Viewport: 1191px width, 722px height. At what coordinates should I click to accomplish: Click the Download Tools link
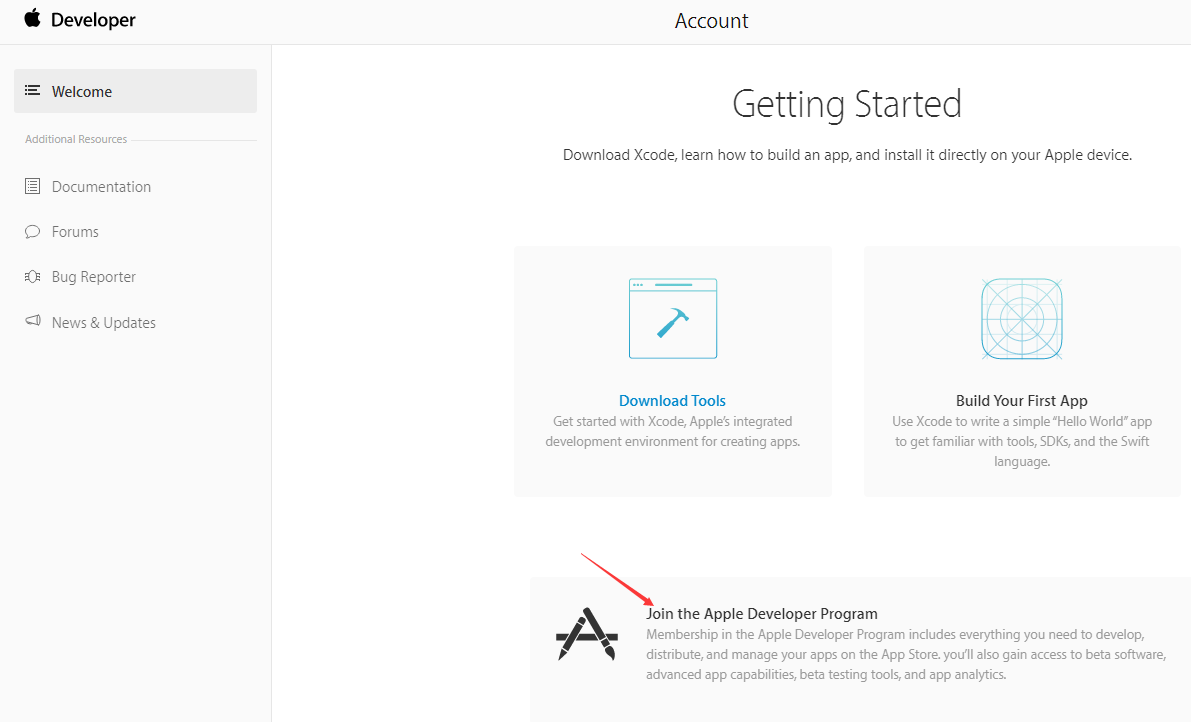pyautogui.click(x=672, y=401)
